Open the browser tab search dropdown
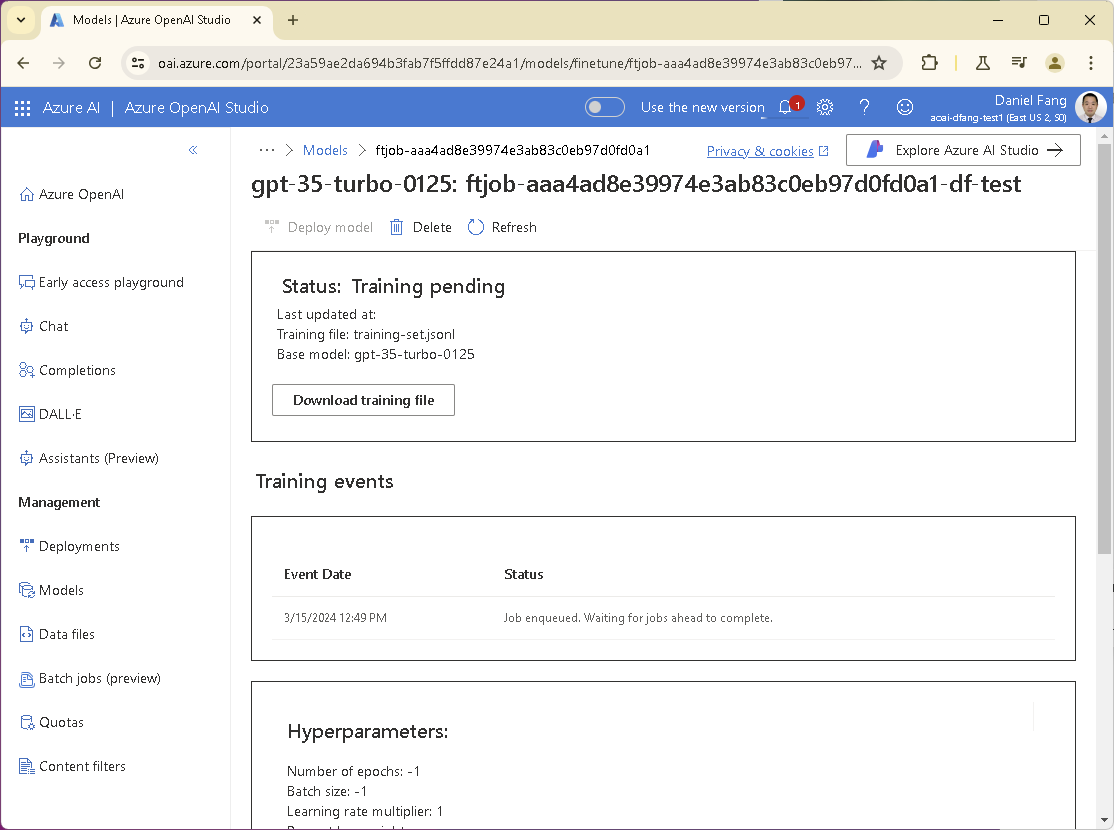Image resolution: width=1114 pixels, height=830 pixels. [21, 20]
